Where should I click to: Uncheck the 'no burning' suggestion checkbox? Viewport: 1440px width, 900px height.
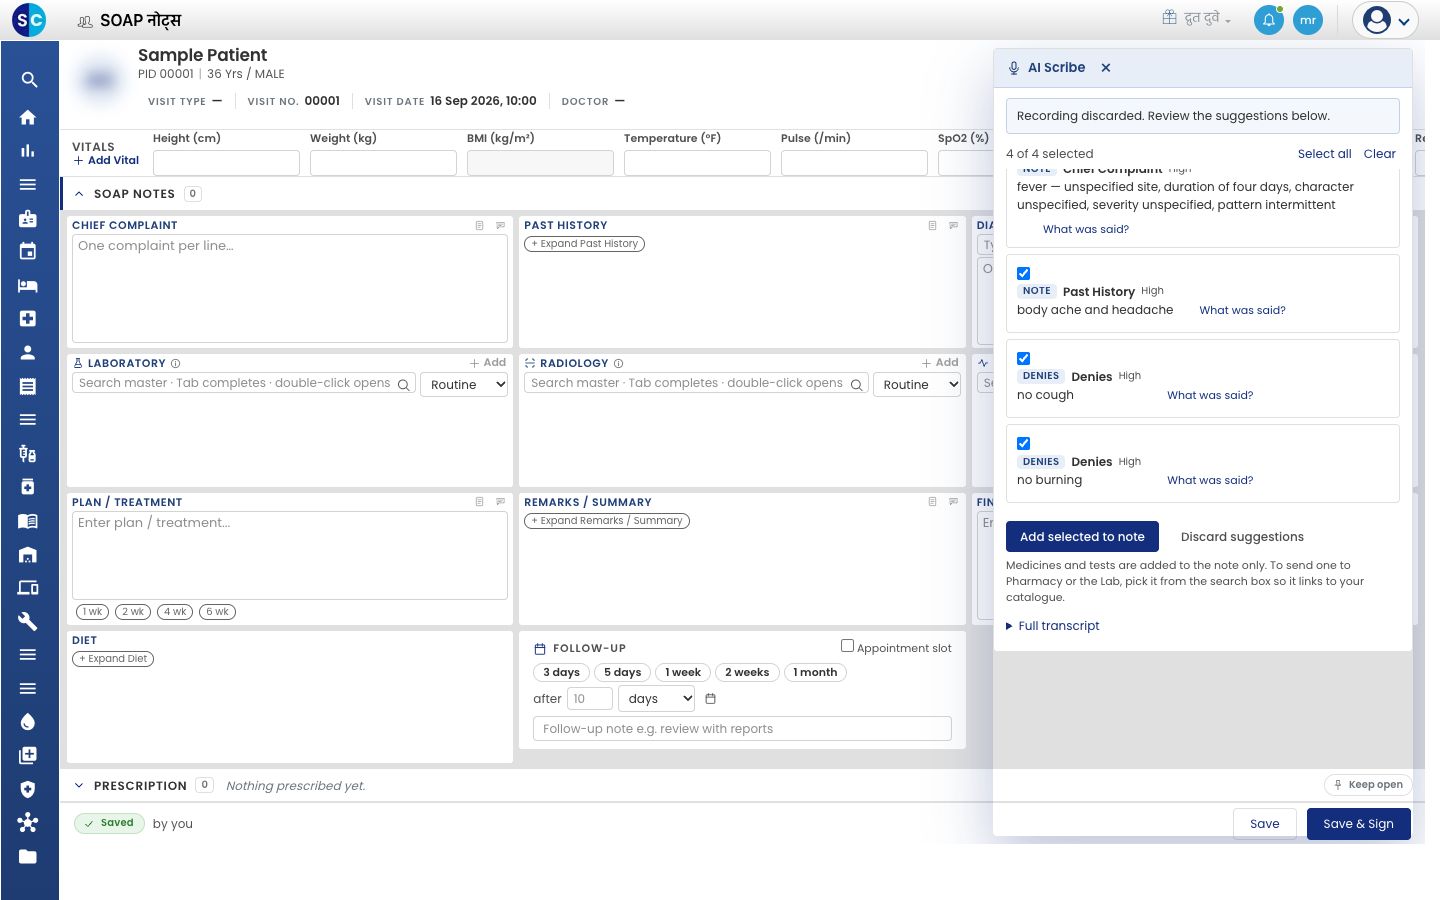coord(1023,443)
